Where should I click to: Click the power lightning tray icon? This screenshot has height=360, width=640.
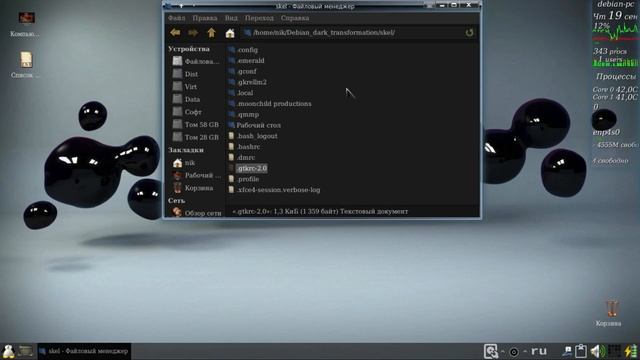pyautogui.click(x=631, y=351)
